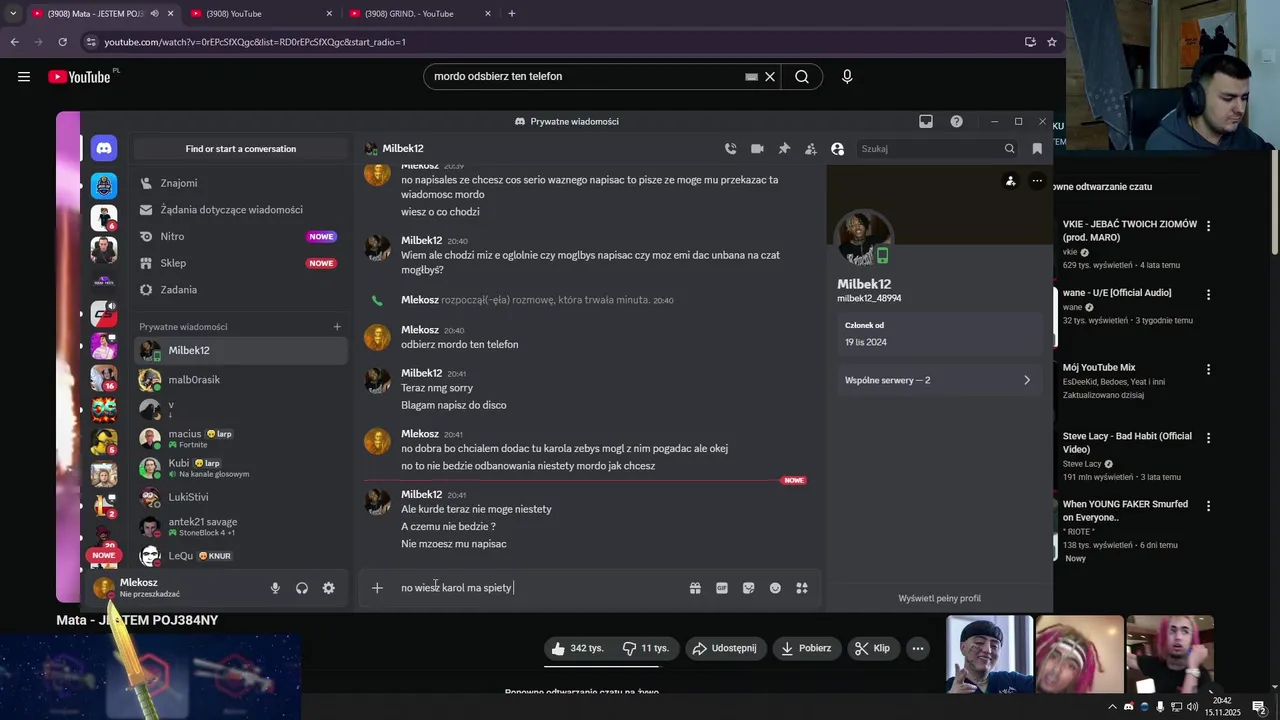Click the Pobierz download button
1280x720 pixels.
(806, 648)
